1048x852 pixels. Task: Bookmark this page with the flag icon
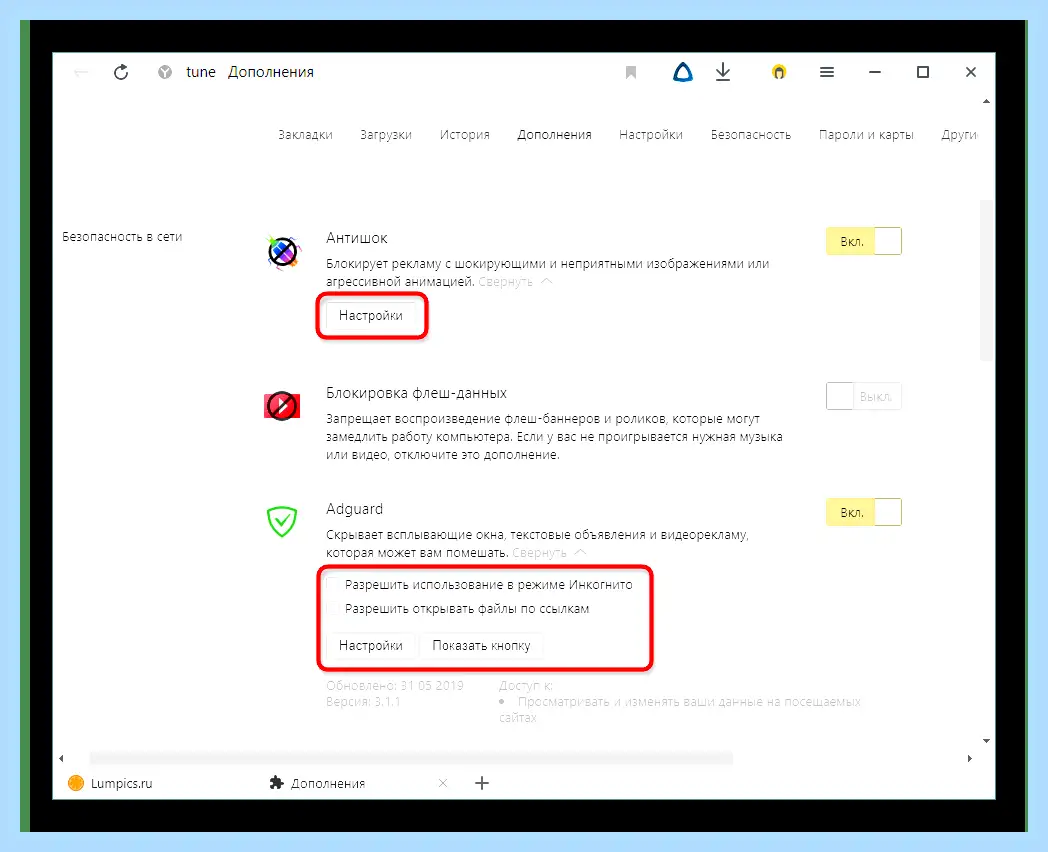coord(631,72)
